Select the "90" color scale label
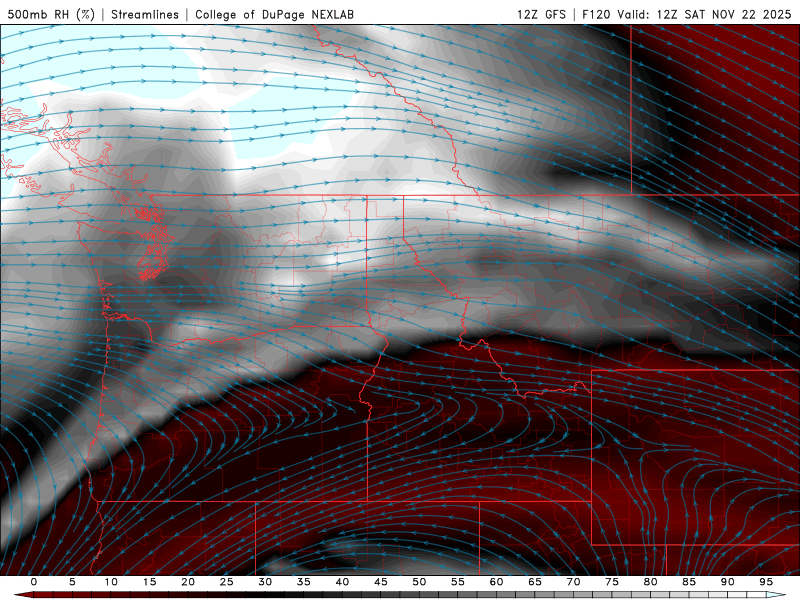The width and height of the screenshot is (800, 600). [x=727, y=582]
